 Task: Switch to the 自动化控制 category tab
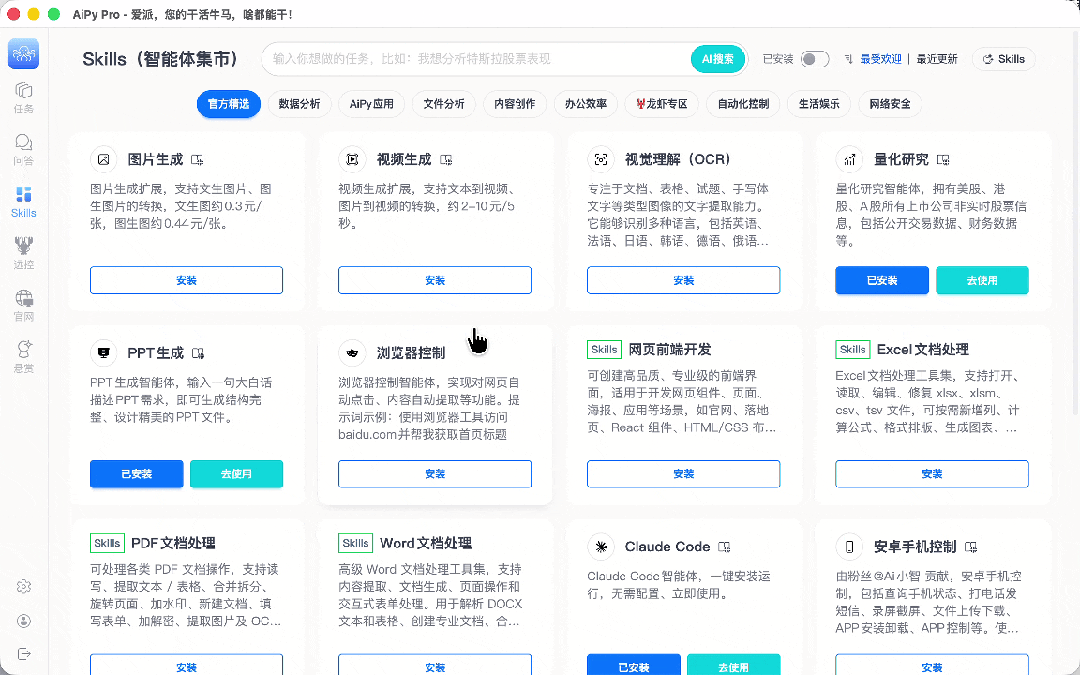click(743, 104)
